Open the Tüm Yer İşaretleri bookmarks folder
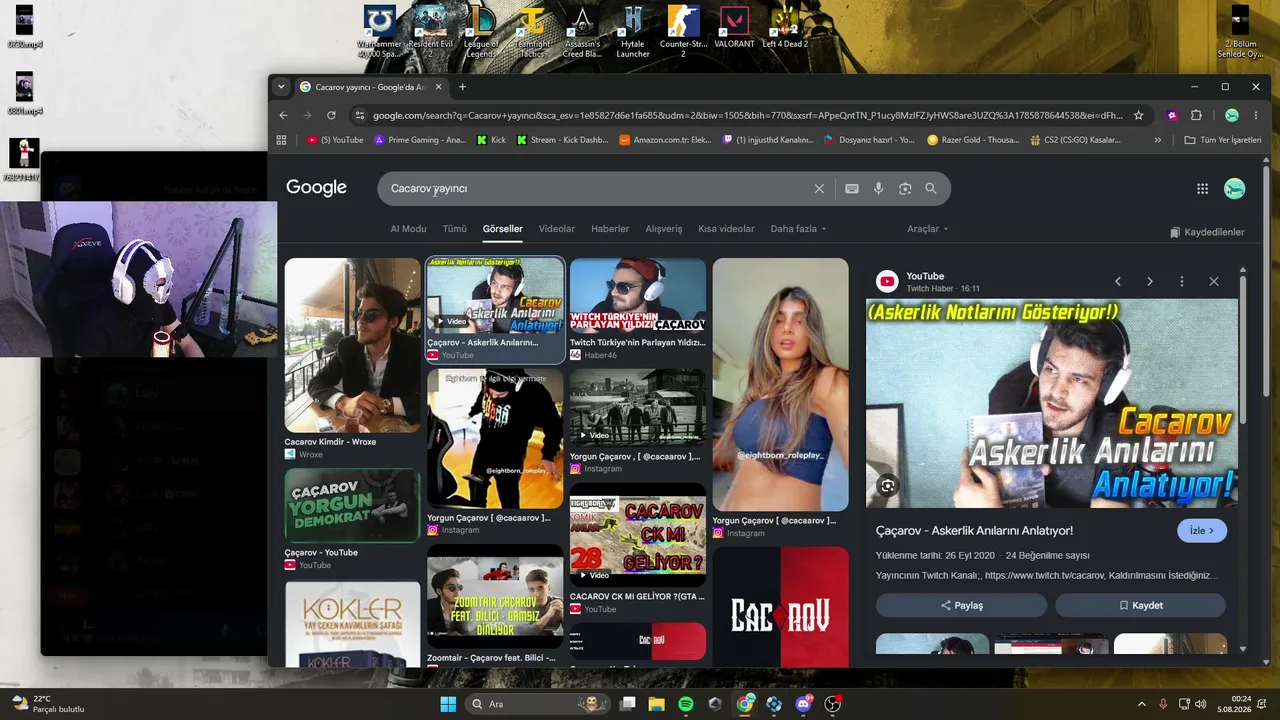 [1223, 140]
